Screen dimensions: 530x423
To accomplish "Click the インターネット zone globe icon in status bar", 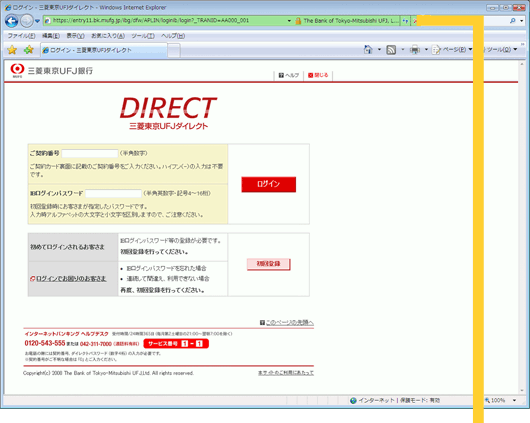I will click(353, 400).
